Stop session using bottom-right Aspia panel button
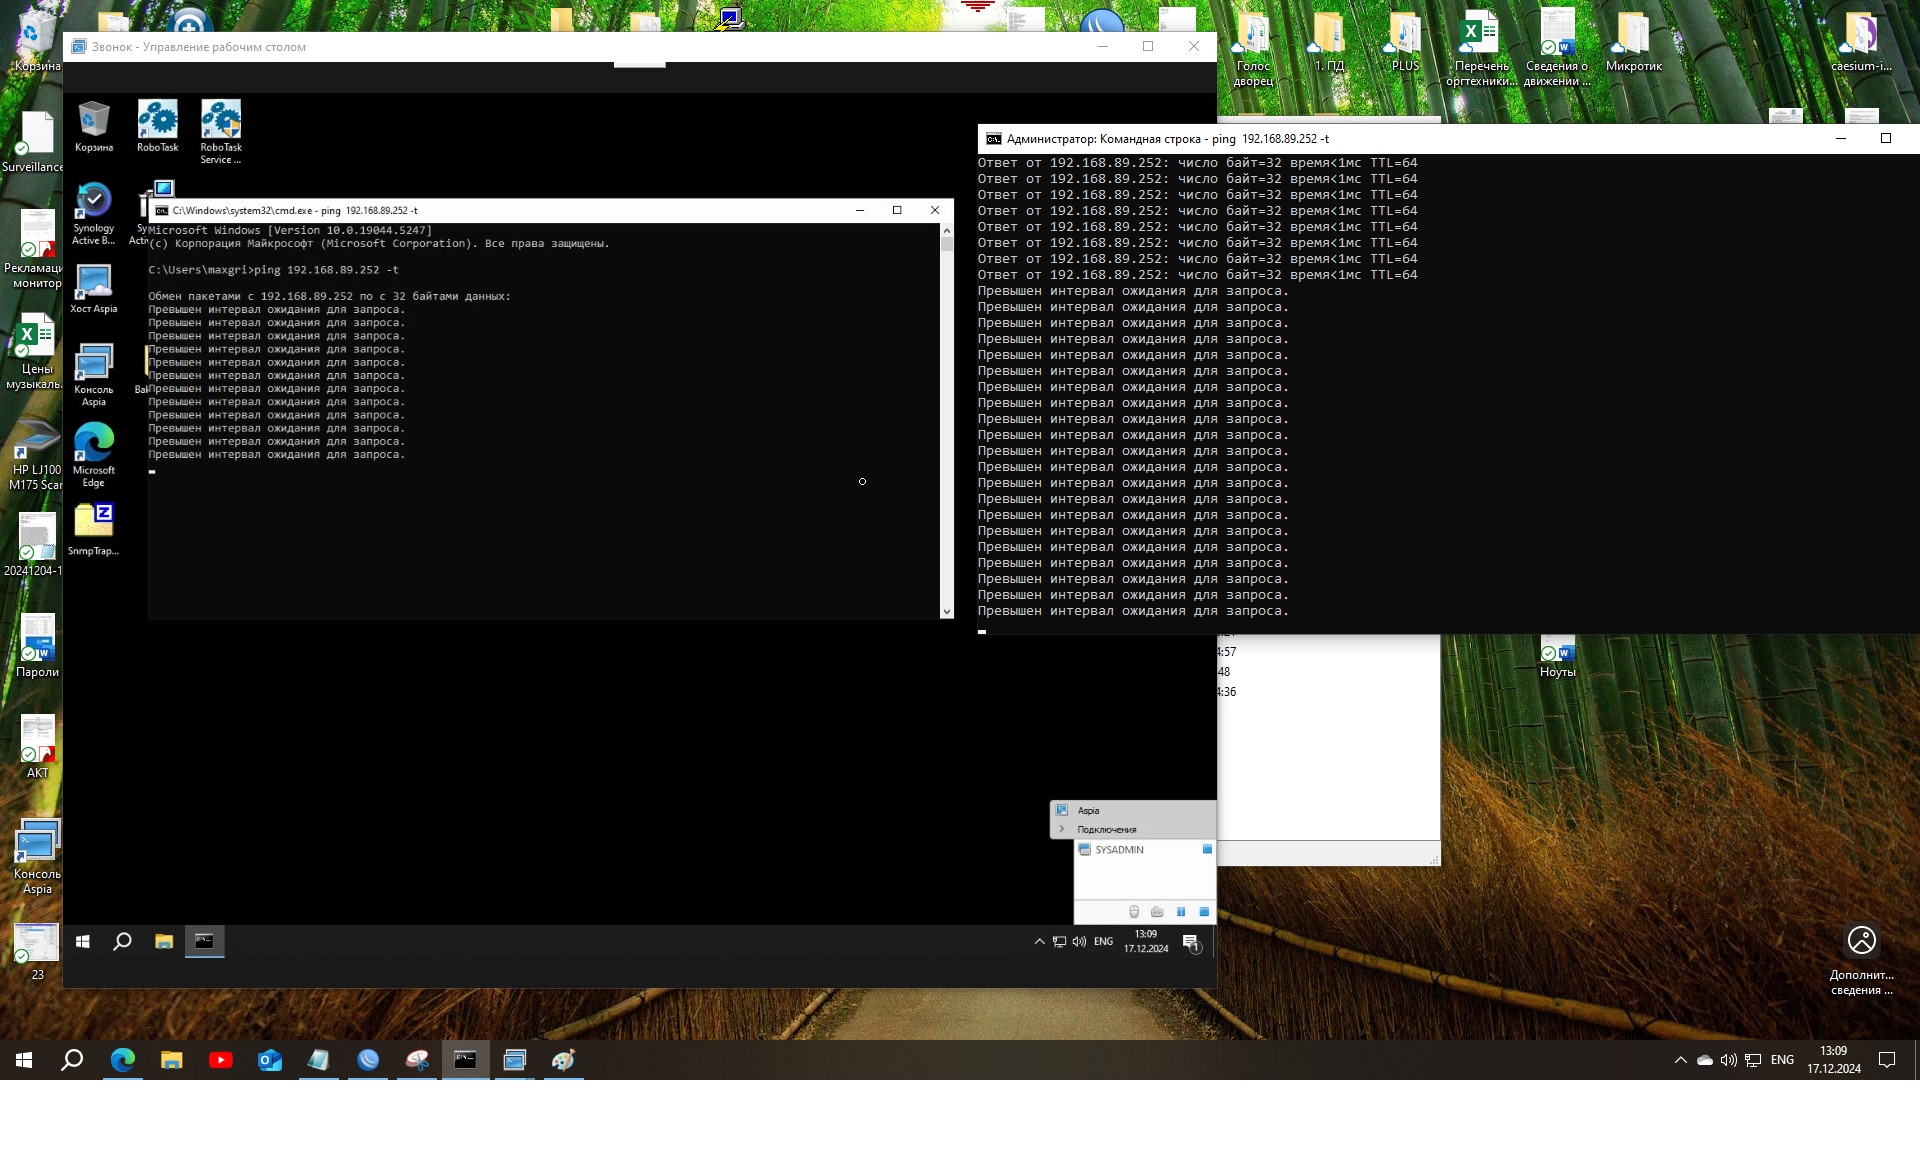The image size is (1920, 1156). [x=1204, y=912]
